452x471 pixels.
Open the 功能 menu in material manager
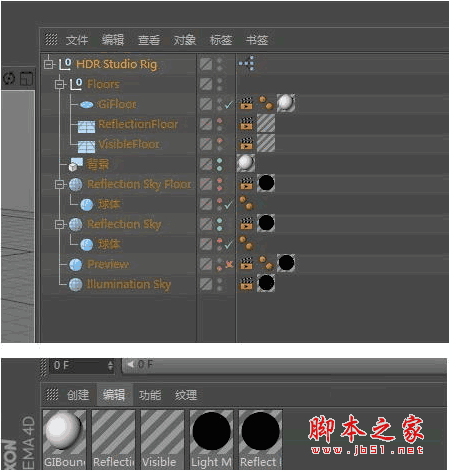tap(150, 395)
